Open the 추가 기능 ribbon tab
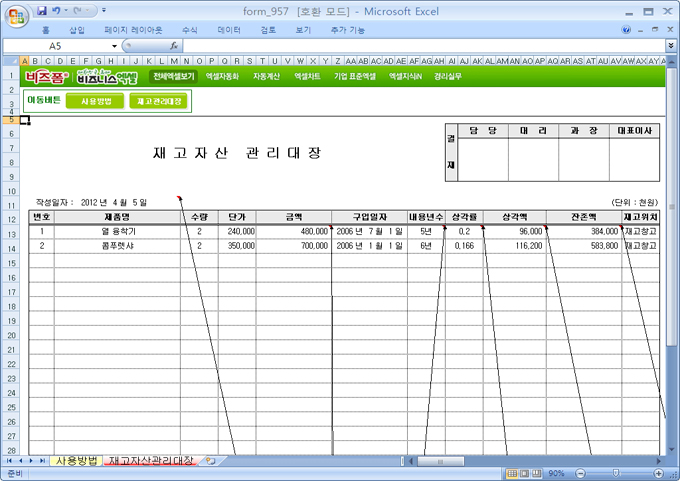This screenshot has width=680, height=481. point(348,30)
